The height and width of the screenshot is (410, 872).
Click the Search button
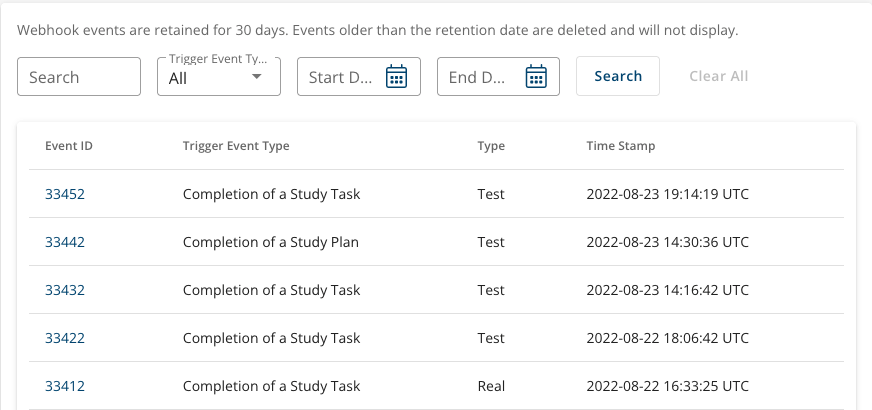[x=618, y=76]
